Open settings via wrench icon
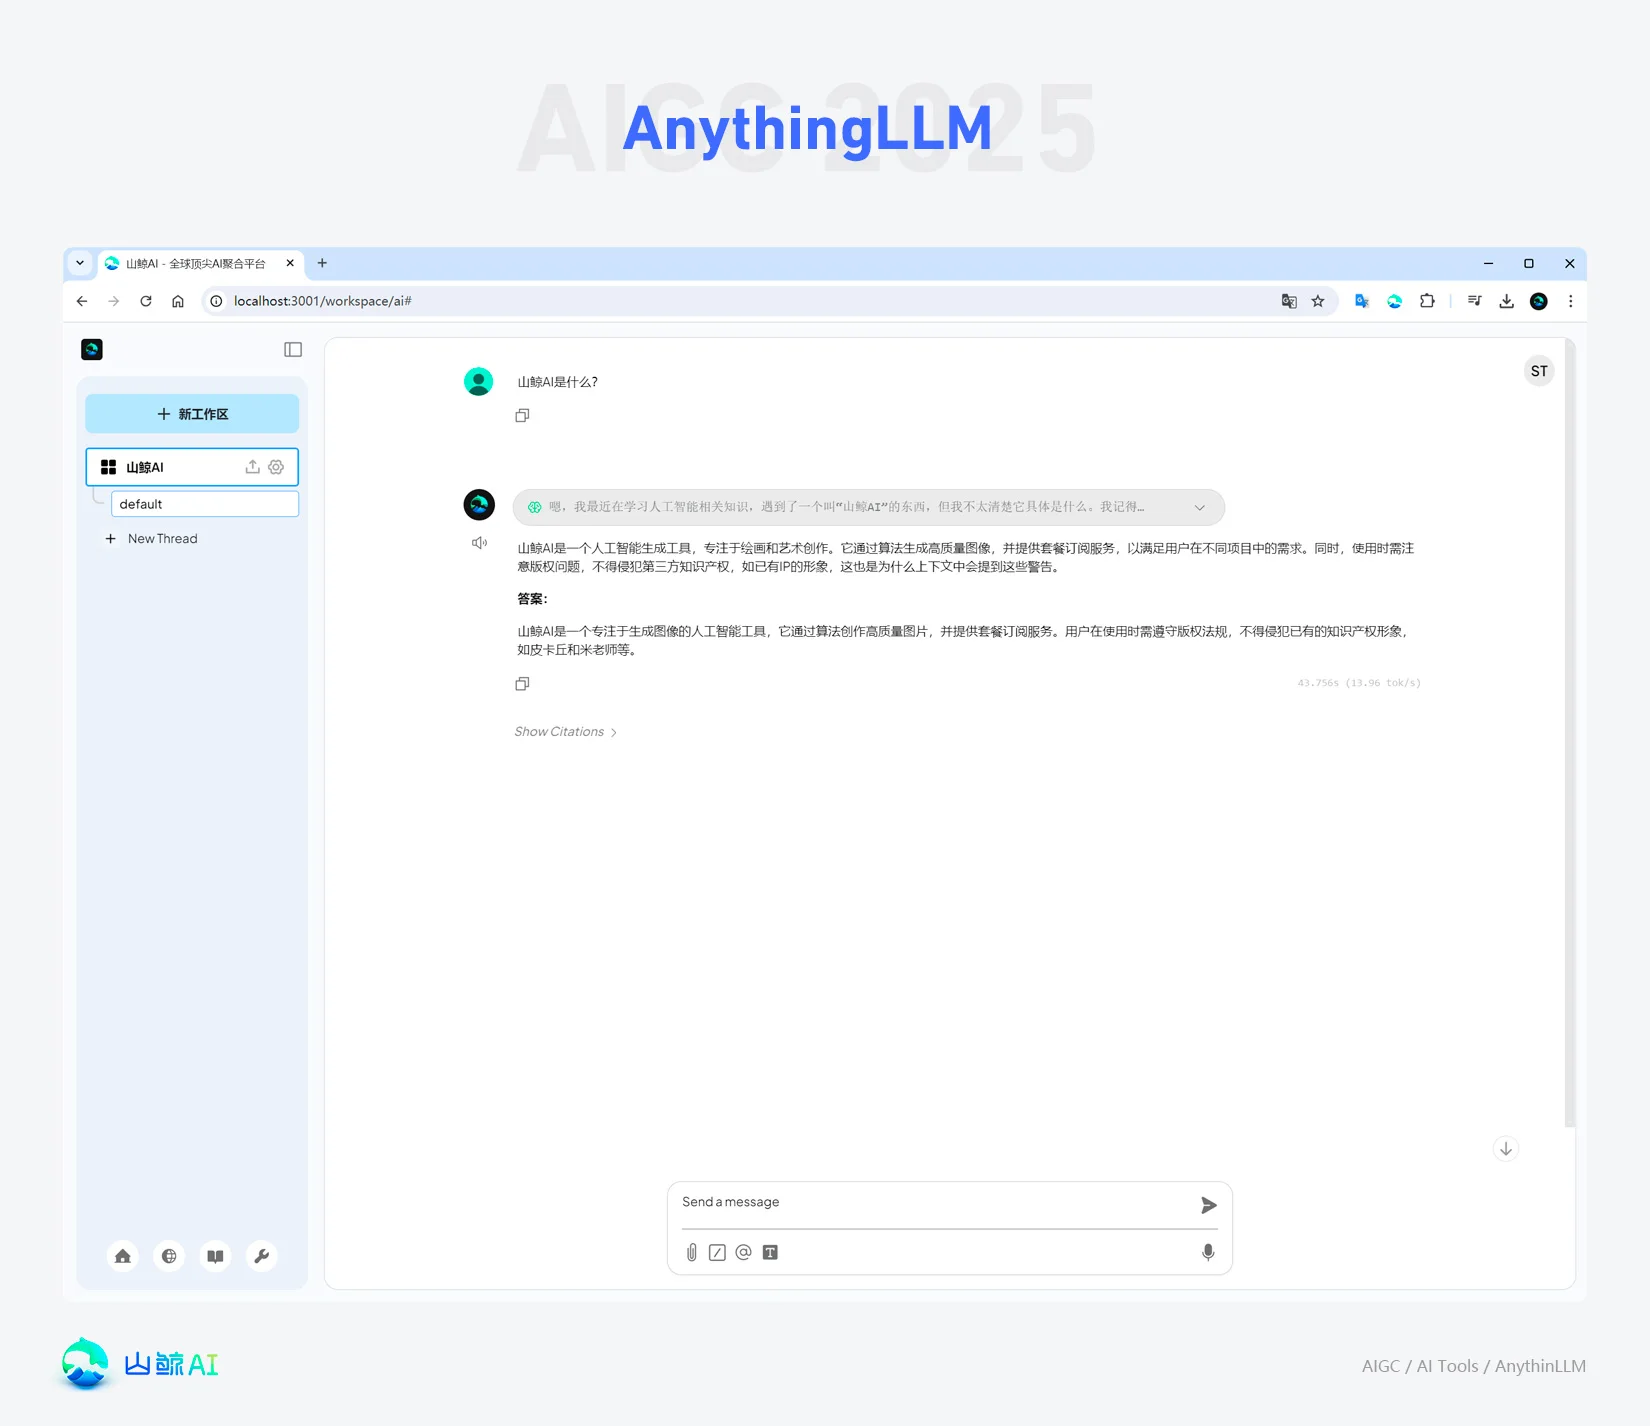Viewport: 1650px width, 1426px height. 261,1256
